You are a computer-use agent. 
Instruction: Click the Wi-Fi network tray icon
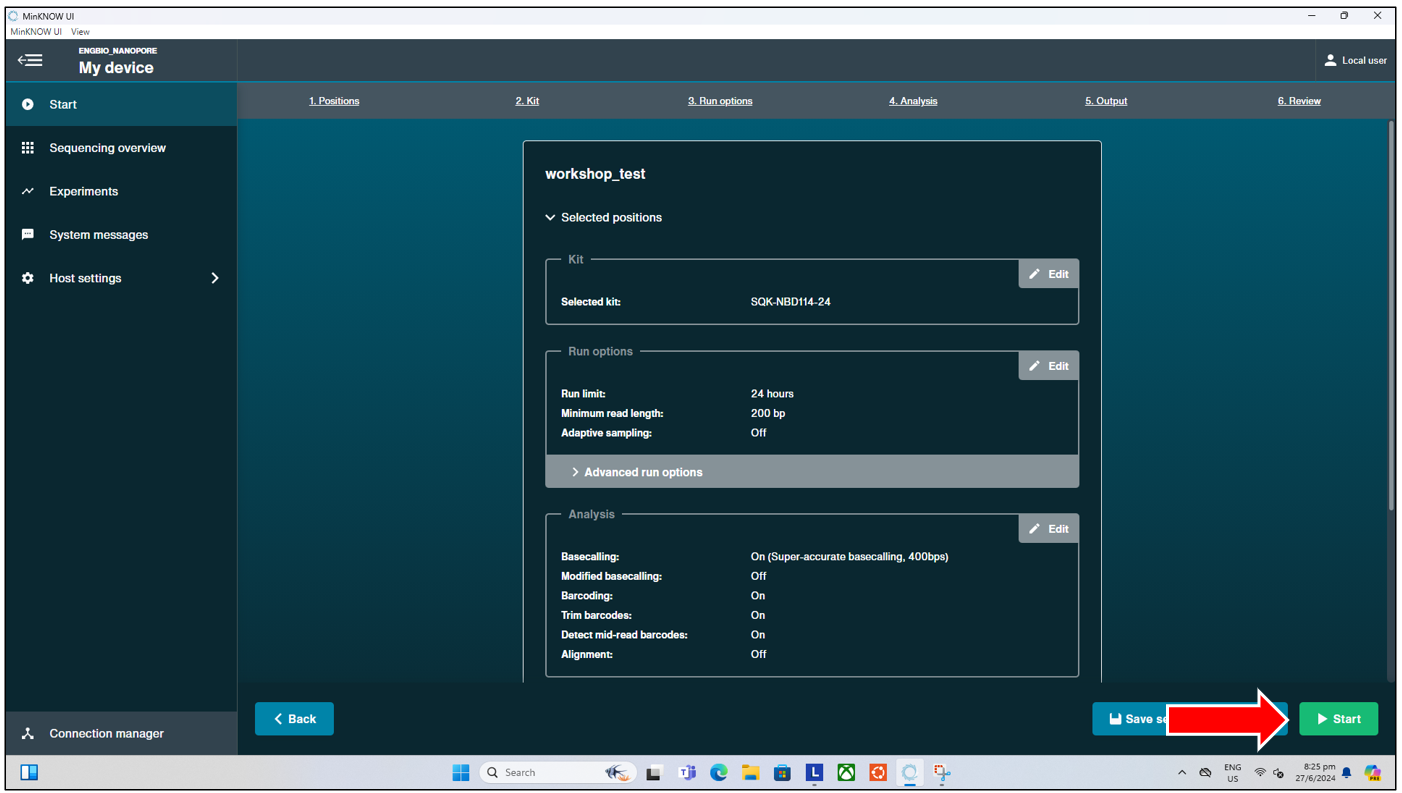coord(1260,773)
